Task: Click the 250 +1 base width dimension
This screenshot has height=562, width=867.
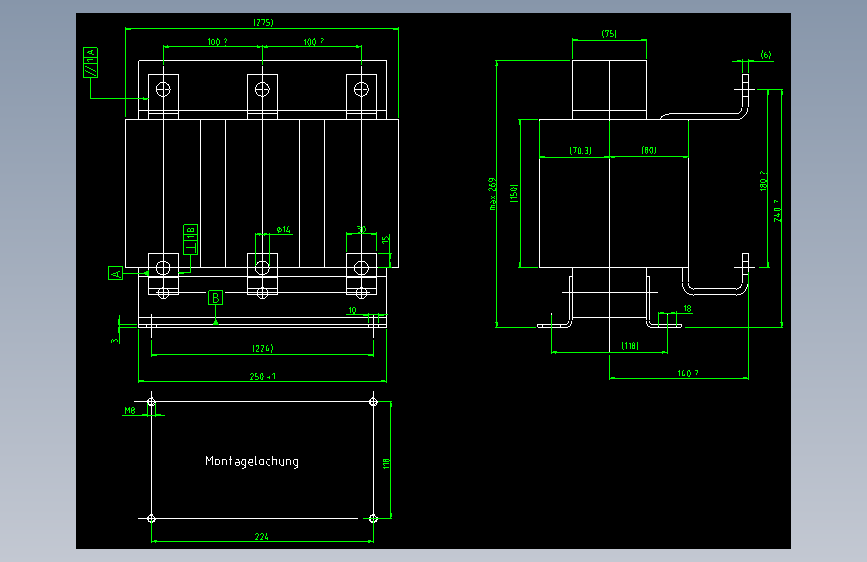Action: click(262, 377)
